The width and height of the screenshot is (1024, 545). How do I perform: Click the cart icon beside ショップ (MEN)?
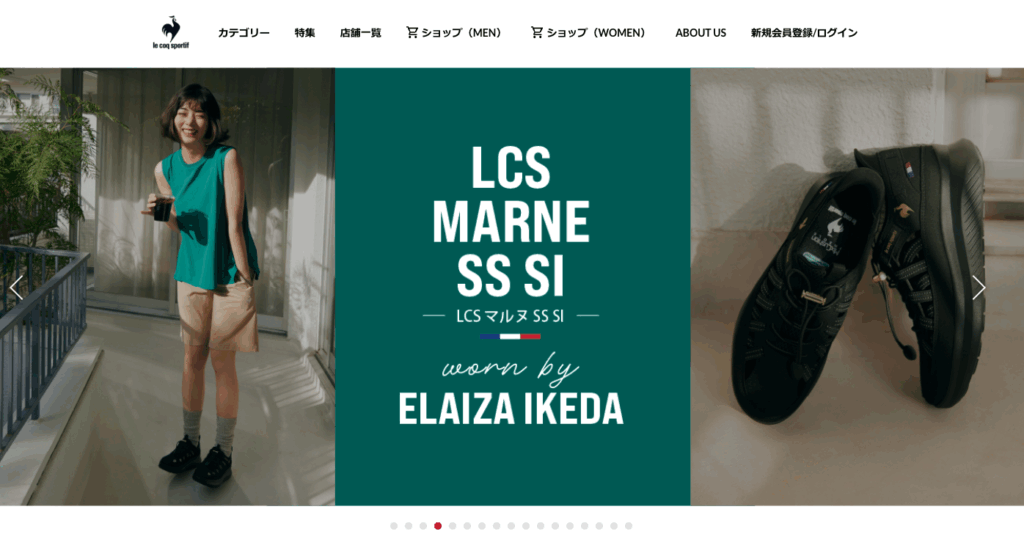pos(412,32)
